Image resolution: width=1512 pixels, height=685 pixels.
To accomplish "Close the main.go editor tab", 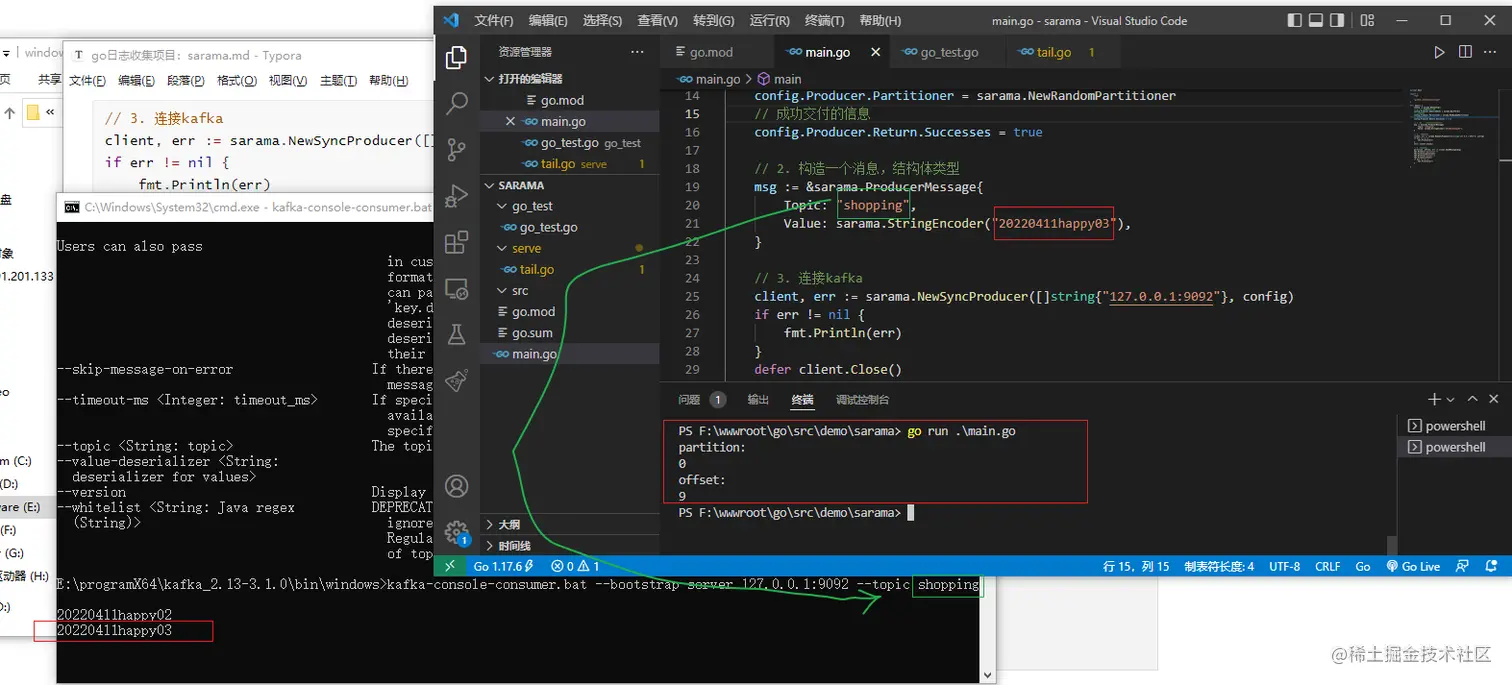I will [876, 52].
